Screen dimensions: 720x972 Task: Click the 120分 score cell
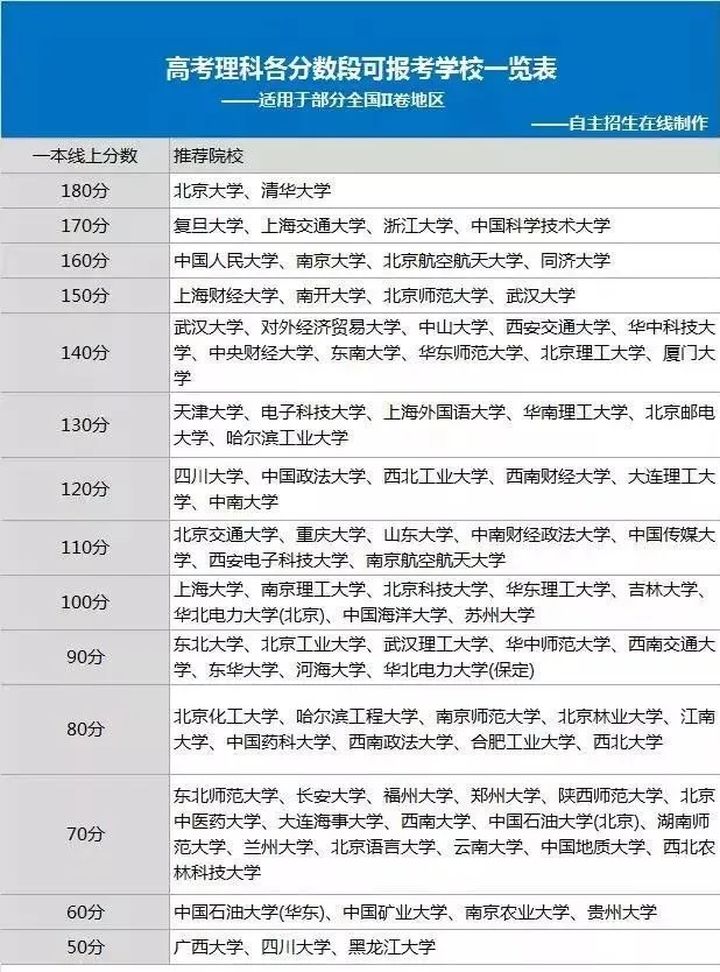pos(84,489)
